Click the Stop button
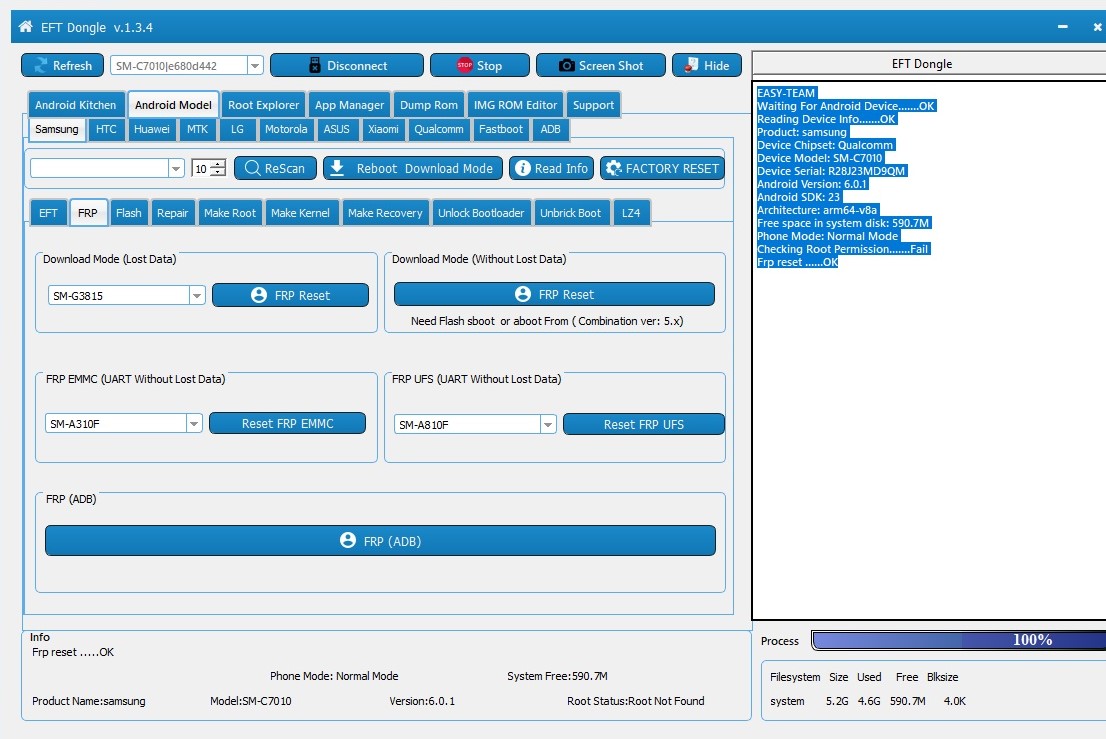 (x=480, y=66)
